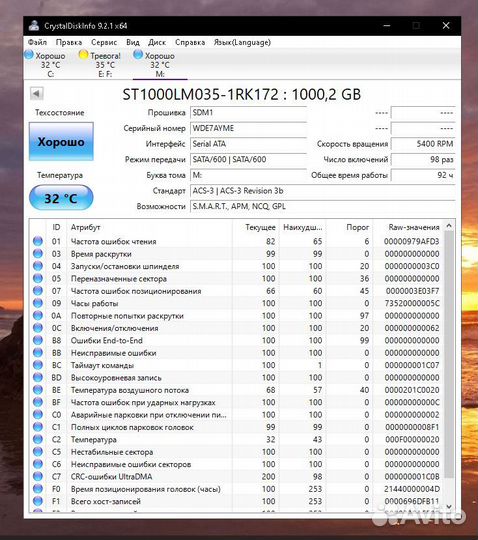Click the Атрибут column header

pyautogui.click(x=149, y=227)
